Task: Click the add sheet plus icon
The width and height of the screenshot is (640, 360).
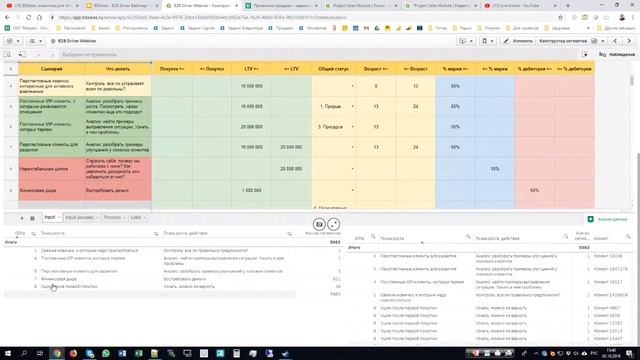Action: pos(22,218)
